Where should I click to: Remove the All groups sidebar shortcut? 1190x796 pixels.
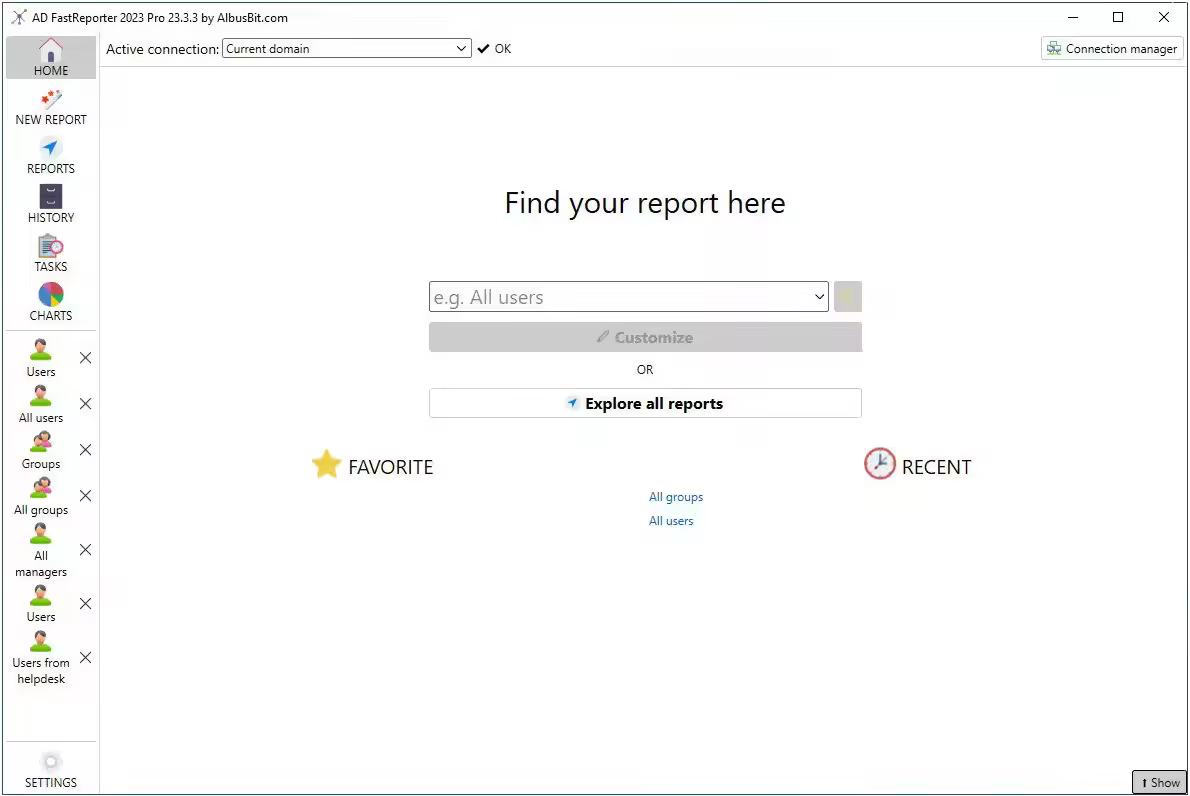tap(86, 496)
